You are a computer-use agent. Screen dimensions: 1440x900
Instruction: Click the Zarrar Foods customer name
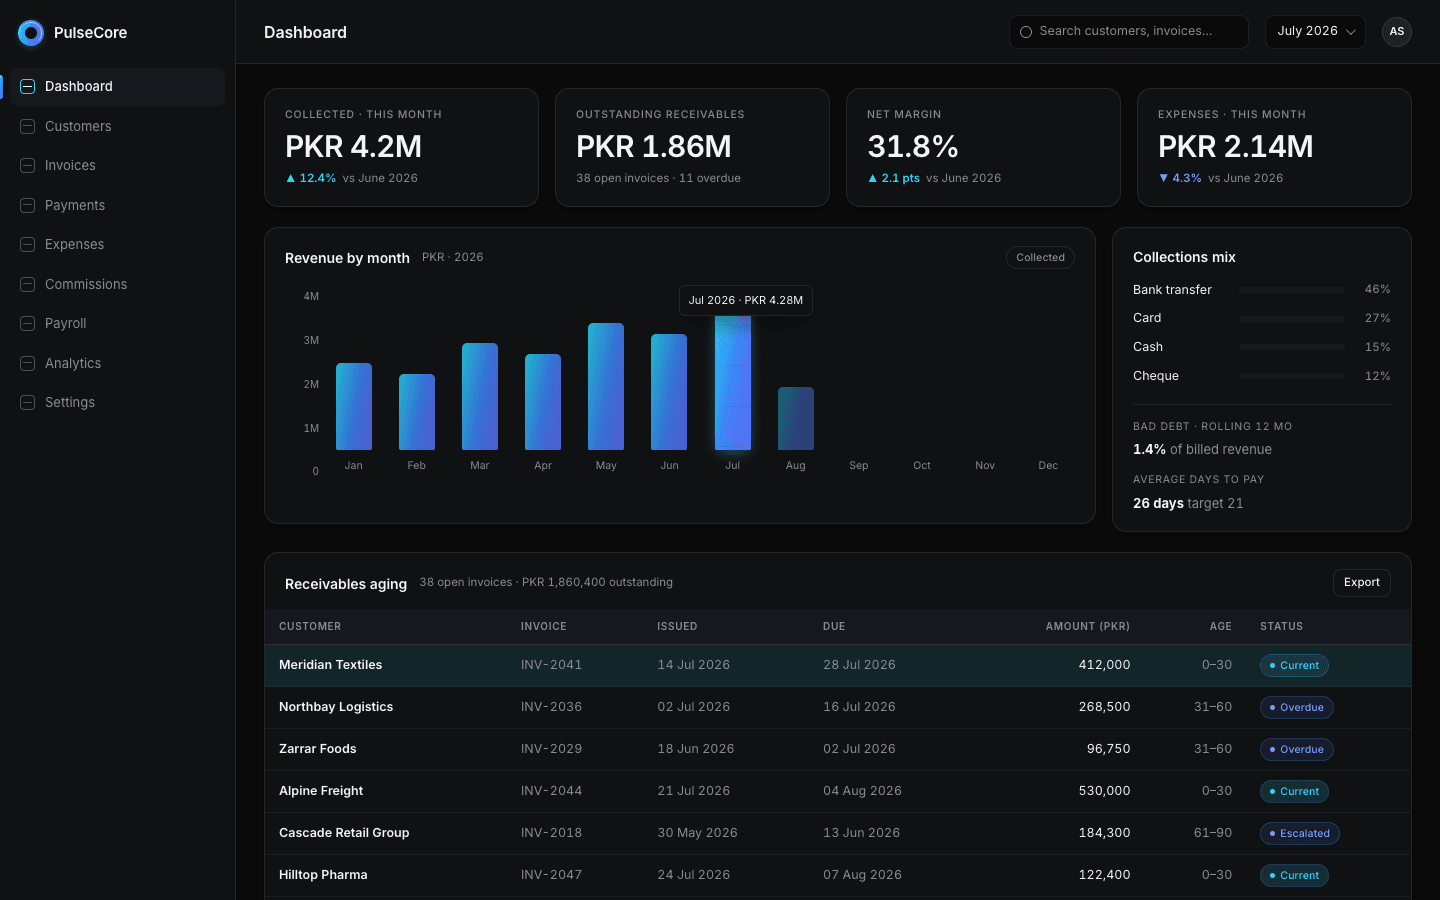point(317,749)
